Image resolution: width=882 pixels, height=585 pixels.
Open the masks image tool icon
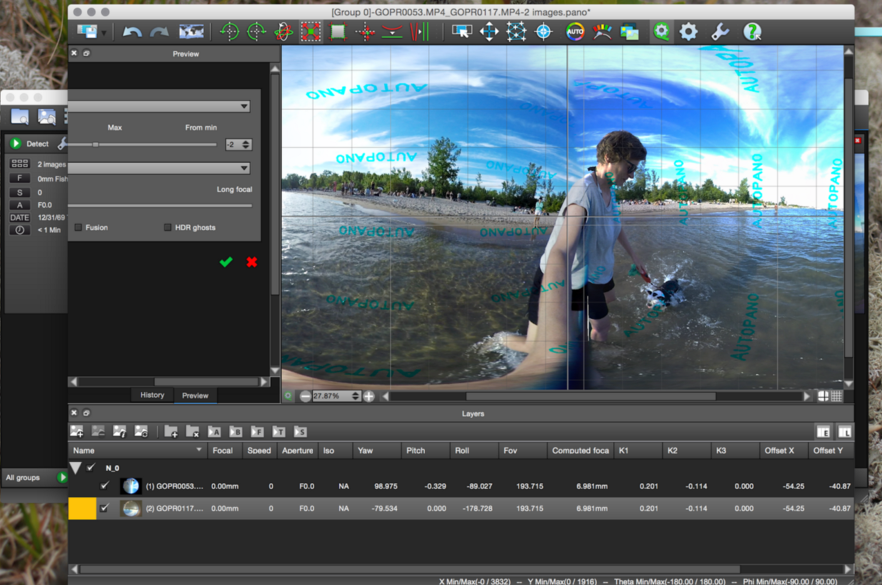[x=629, y=32]
